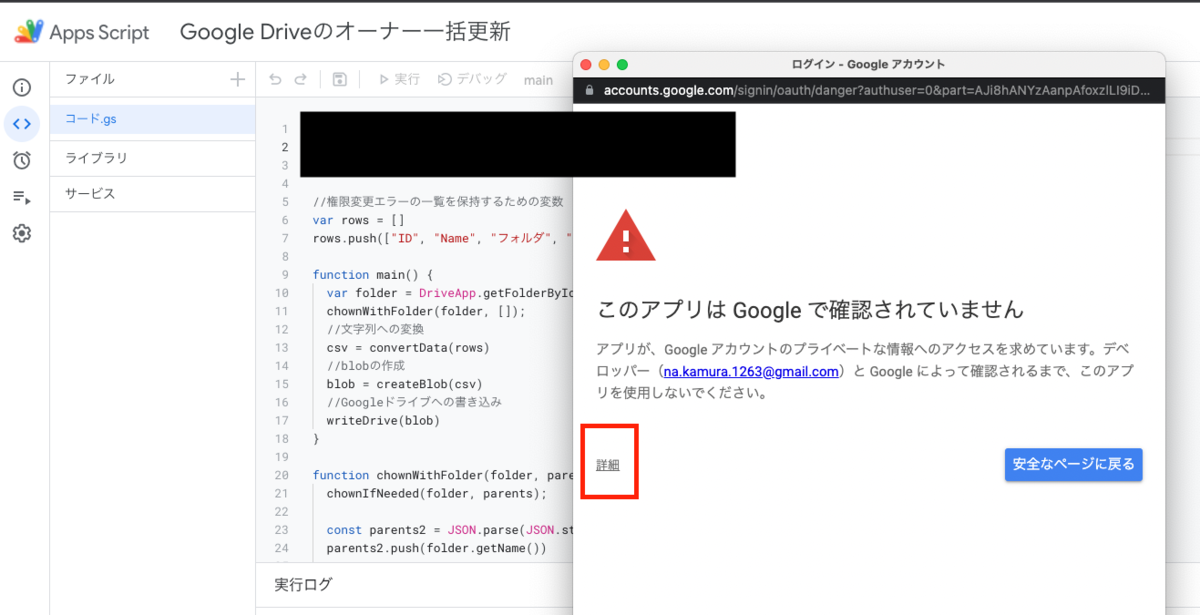Click the lock icon in popup address bar
Viewport: 1200px width, 615px height.
[590, 90]
